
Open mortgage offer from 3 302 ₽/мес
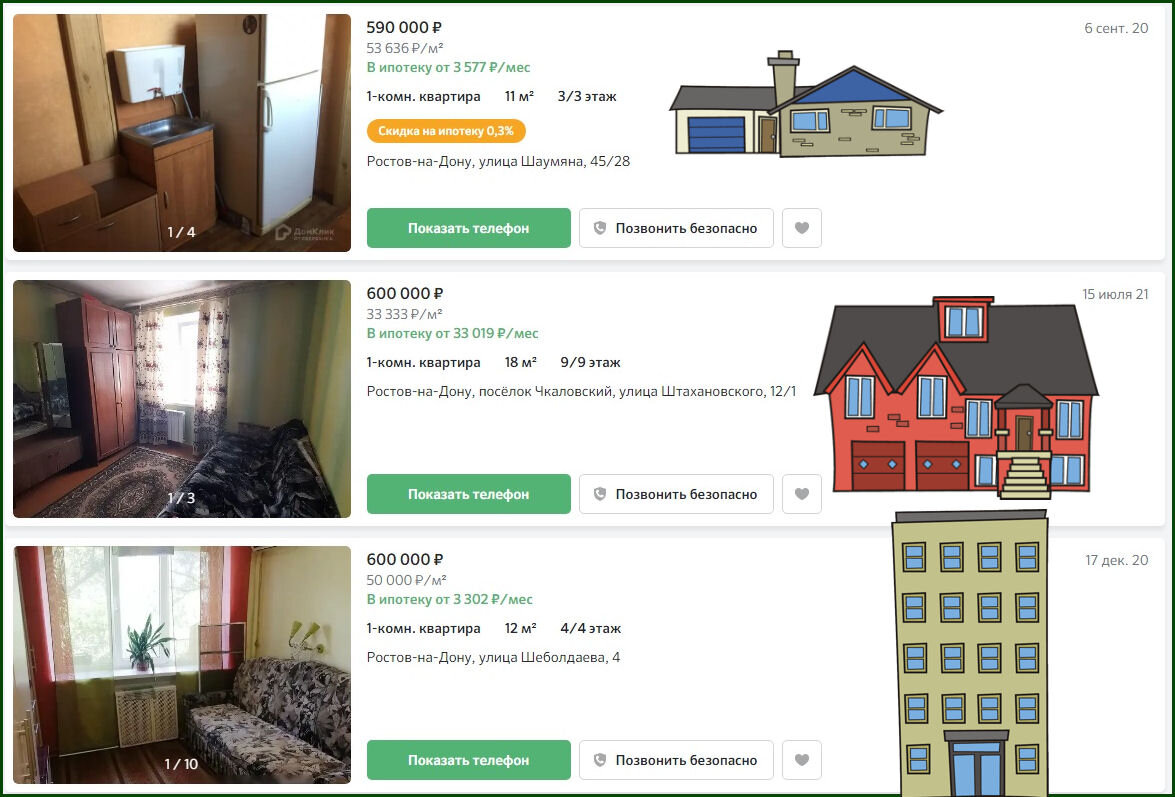[450, 599]
